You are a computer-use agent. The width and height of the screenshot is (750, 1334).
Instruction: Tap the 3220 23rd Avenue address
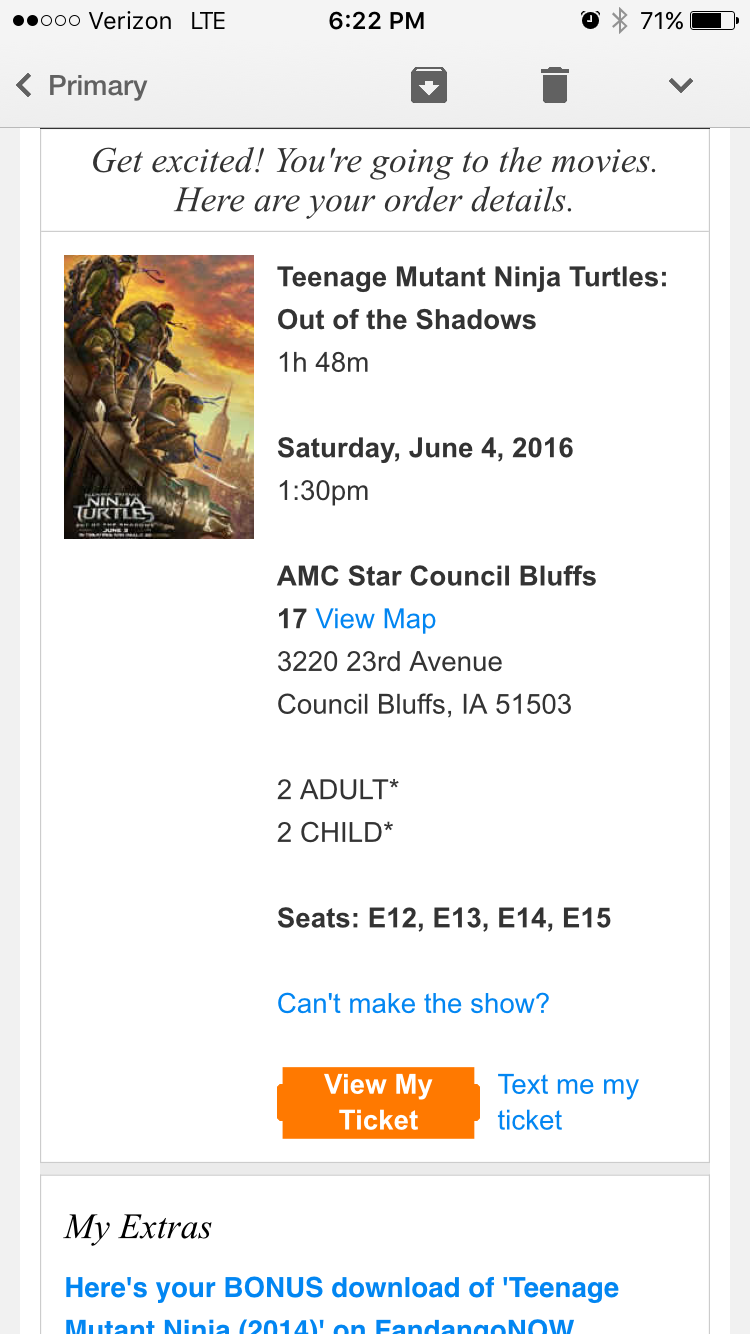pos(390,662)
